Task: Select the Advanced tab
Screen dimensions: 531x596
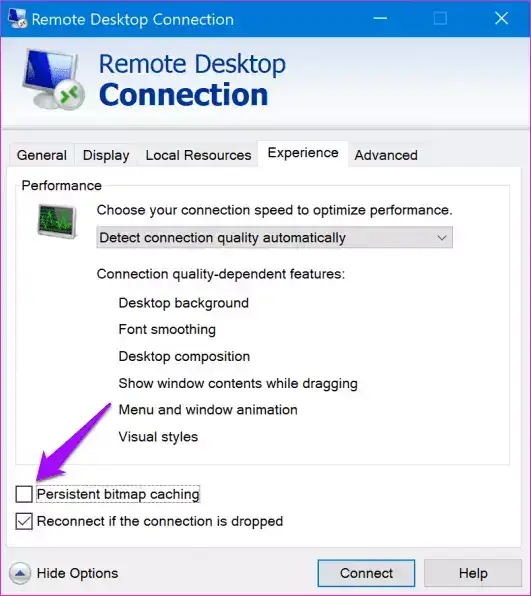Action: 386,155
